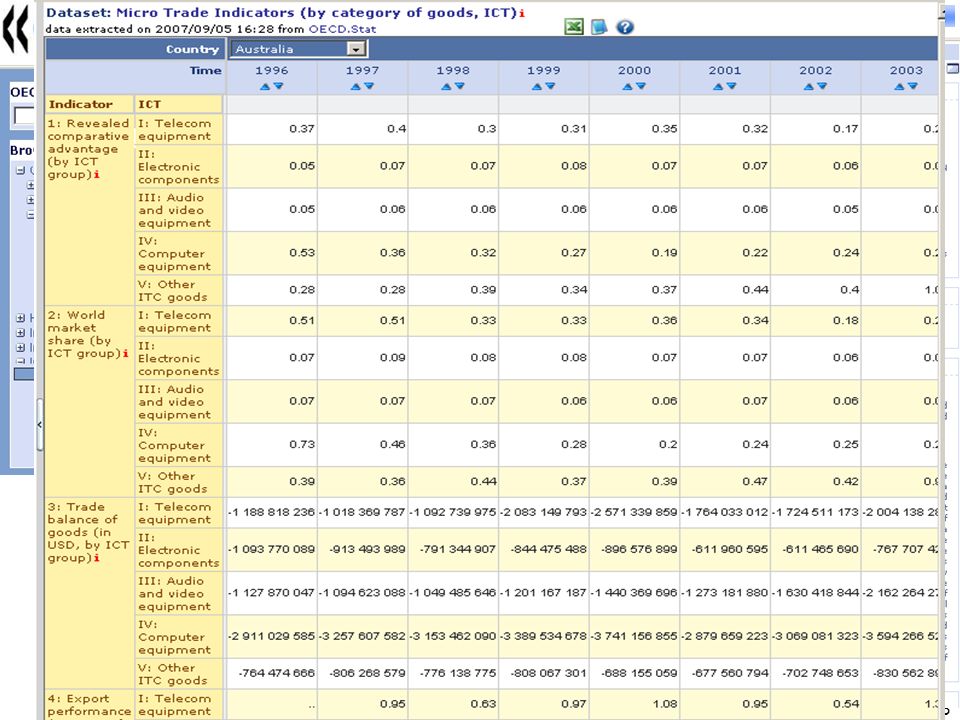Sort 1998 column descending
Screen dimensions: 960x720
click(460, 86)
